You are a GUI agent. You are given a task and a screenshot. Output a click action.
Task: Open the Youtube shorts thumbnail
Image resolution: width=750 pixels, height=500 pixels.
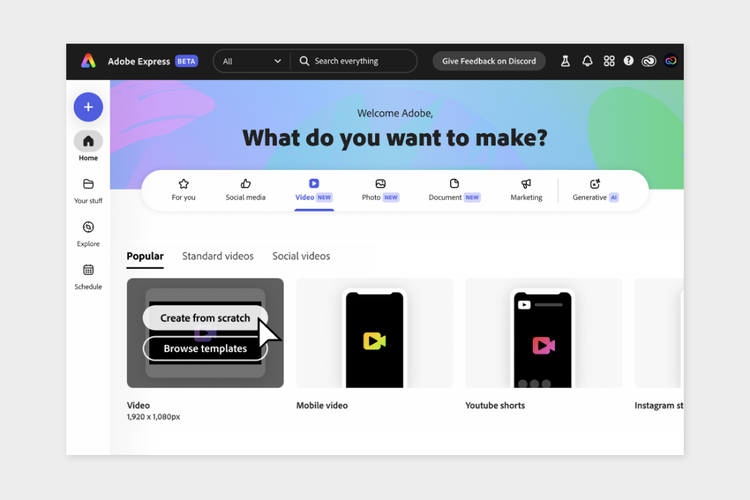[x=544, y=333]
